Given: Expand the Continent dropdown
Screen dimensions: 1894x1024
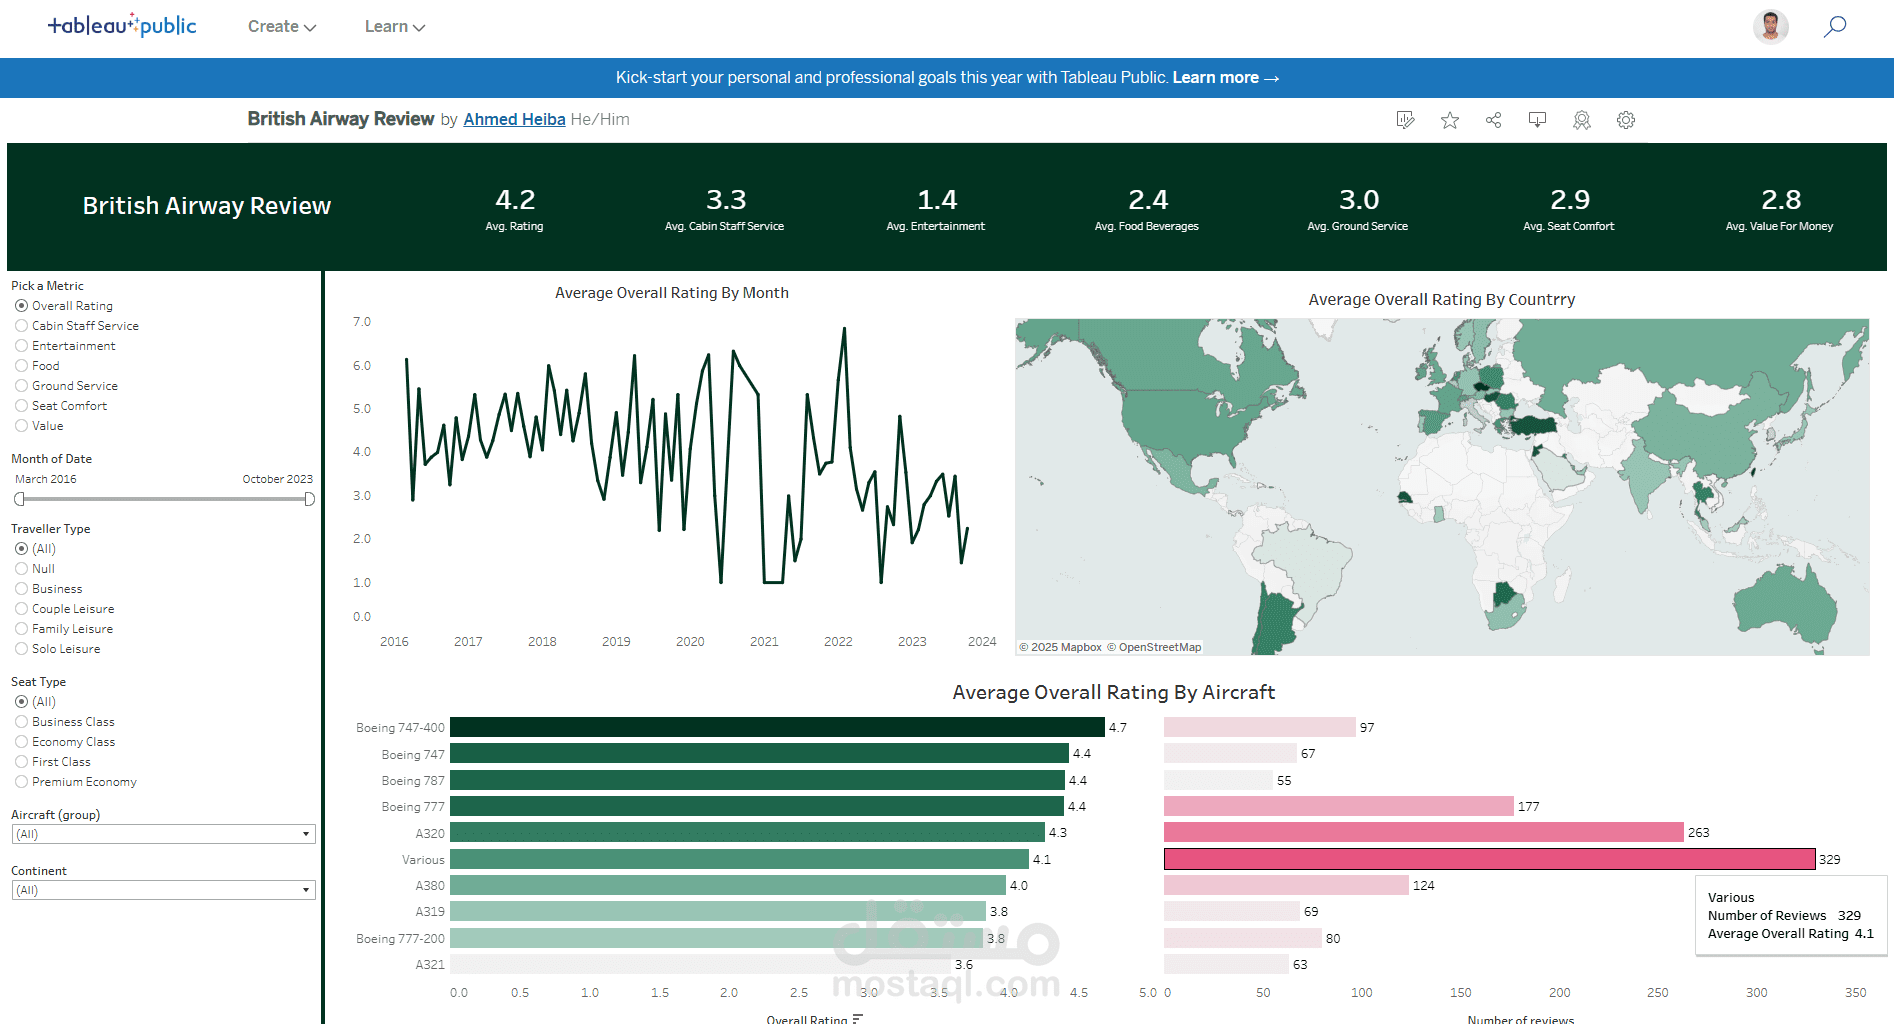Looking at the screenshot, I should point(164,890).
